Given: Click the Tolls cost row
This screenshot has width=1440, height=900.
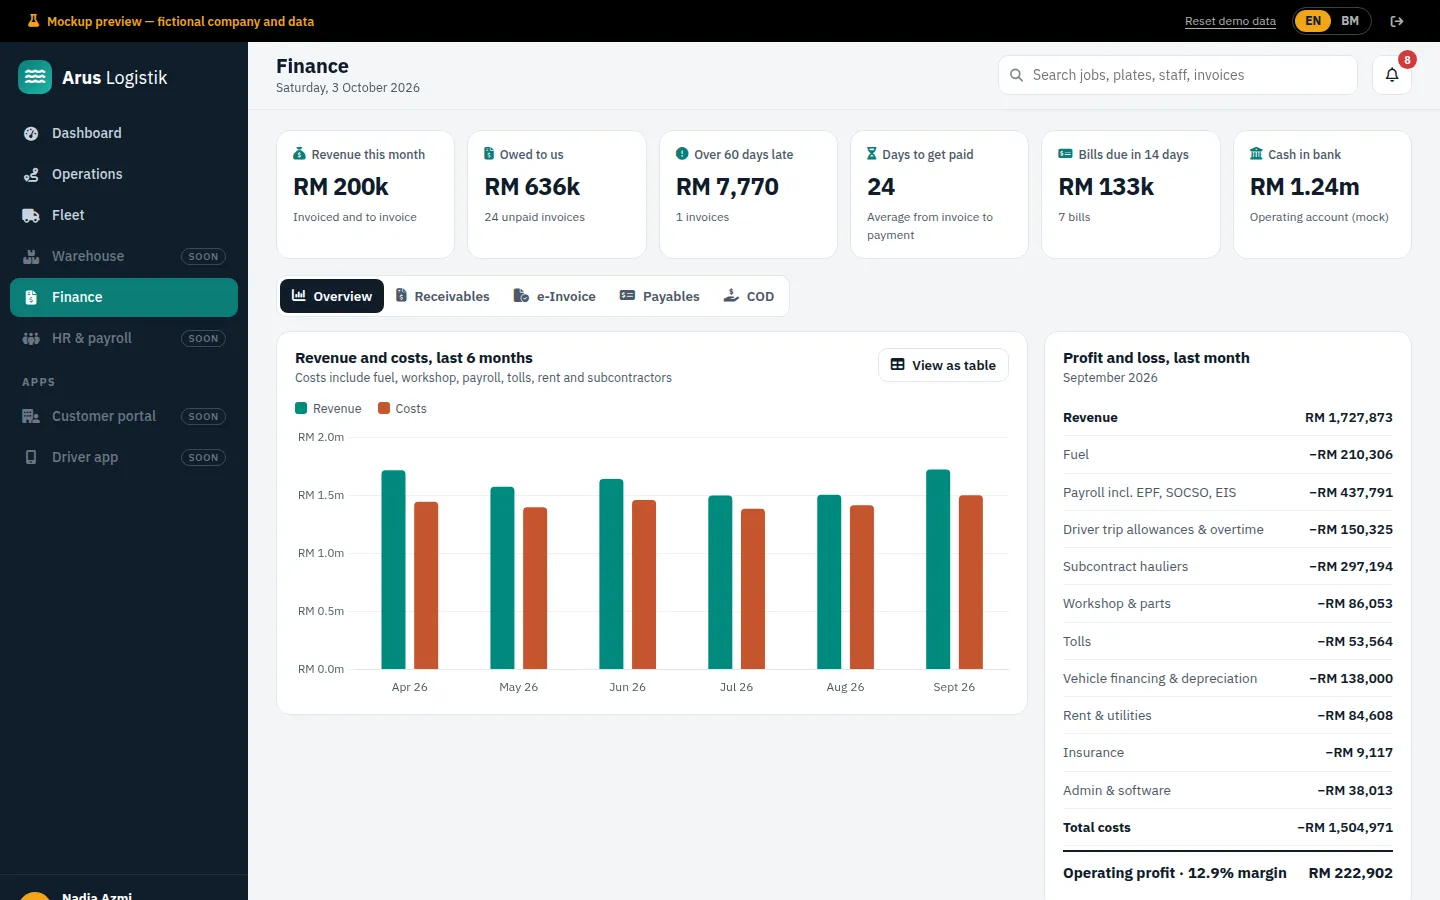Looking at the screenshot, I should (1227, 641).
